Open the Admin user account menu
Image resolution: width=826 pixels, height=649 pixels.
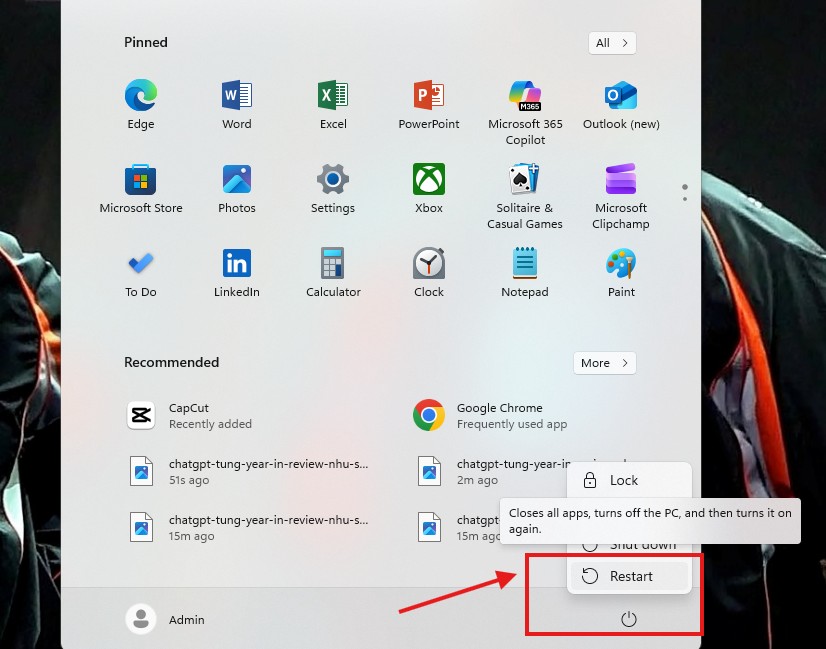(166, 620)
